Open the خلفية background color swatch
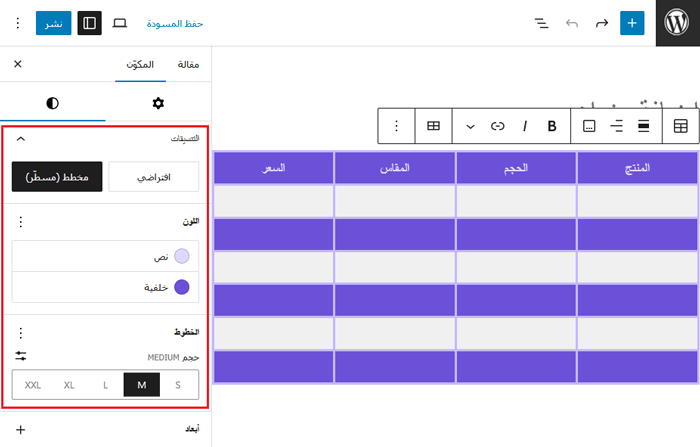The height and width of the screenshot is (447, 700). pos(105,287)
